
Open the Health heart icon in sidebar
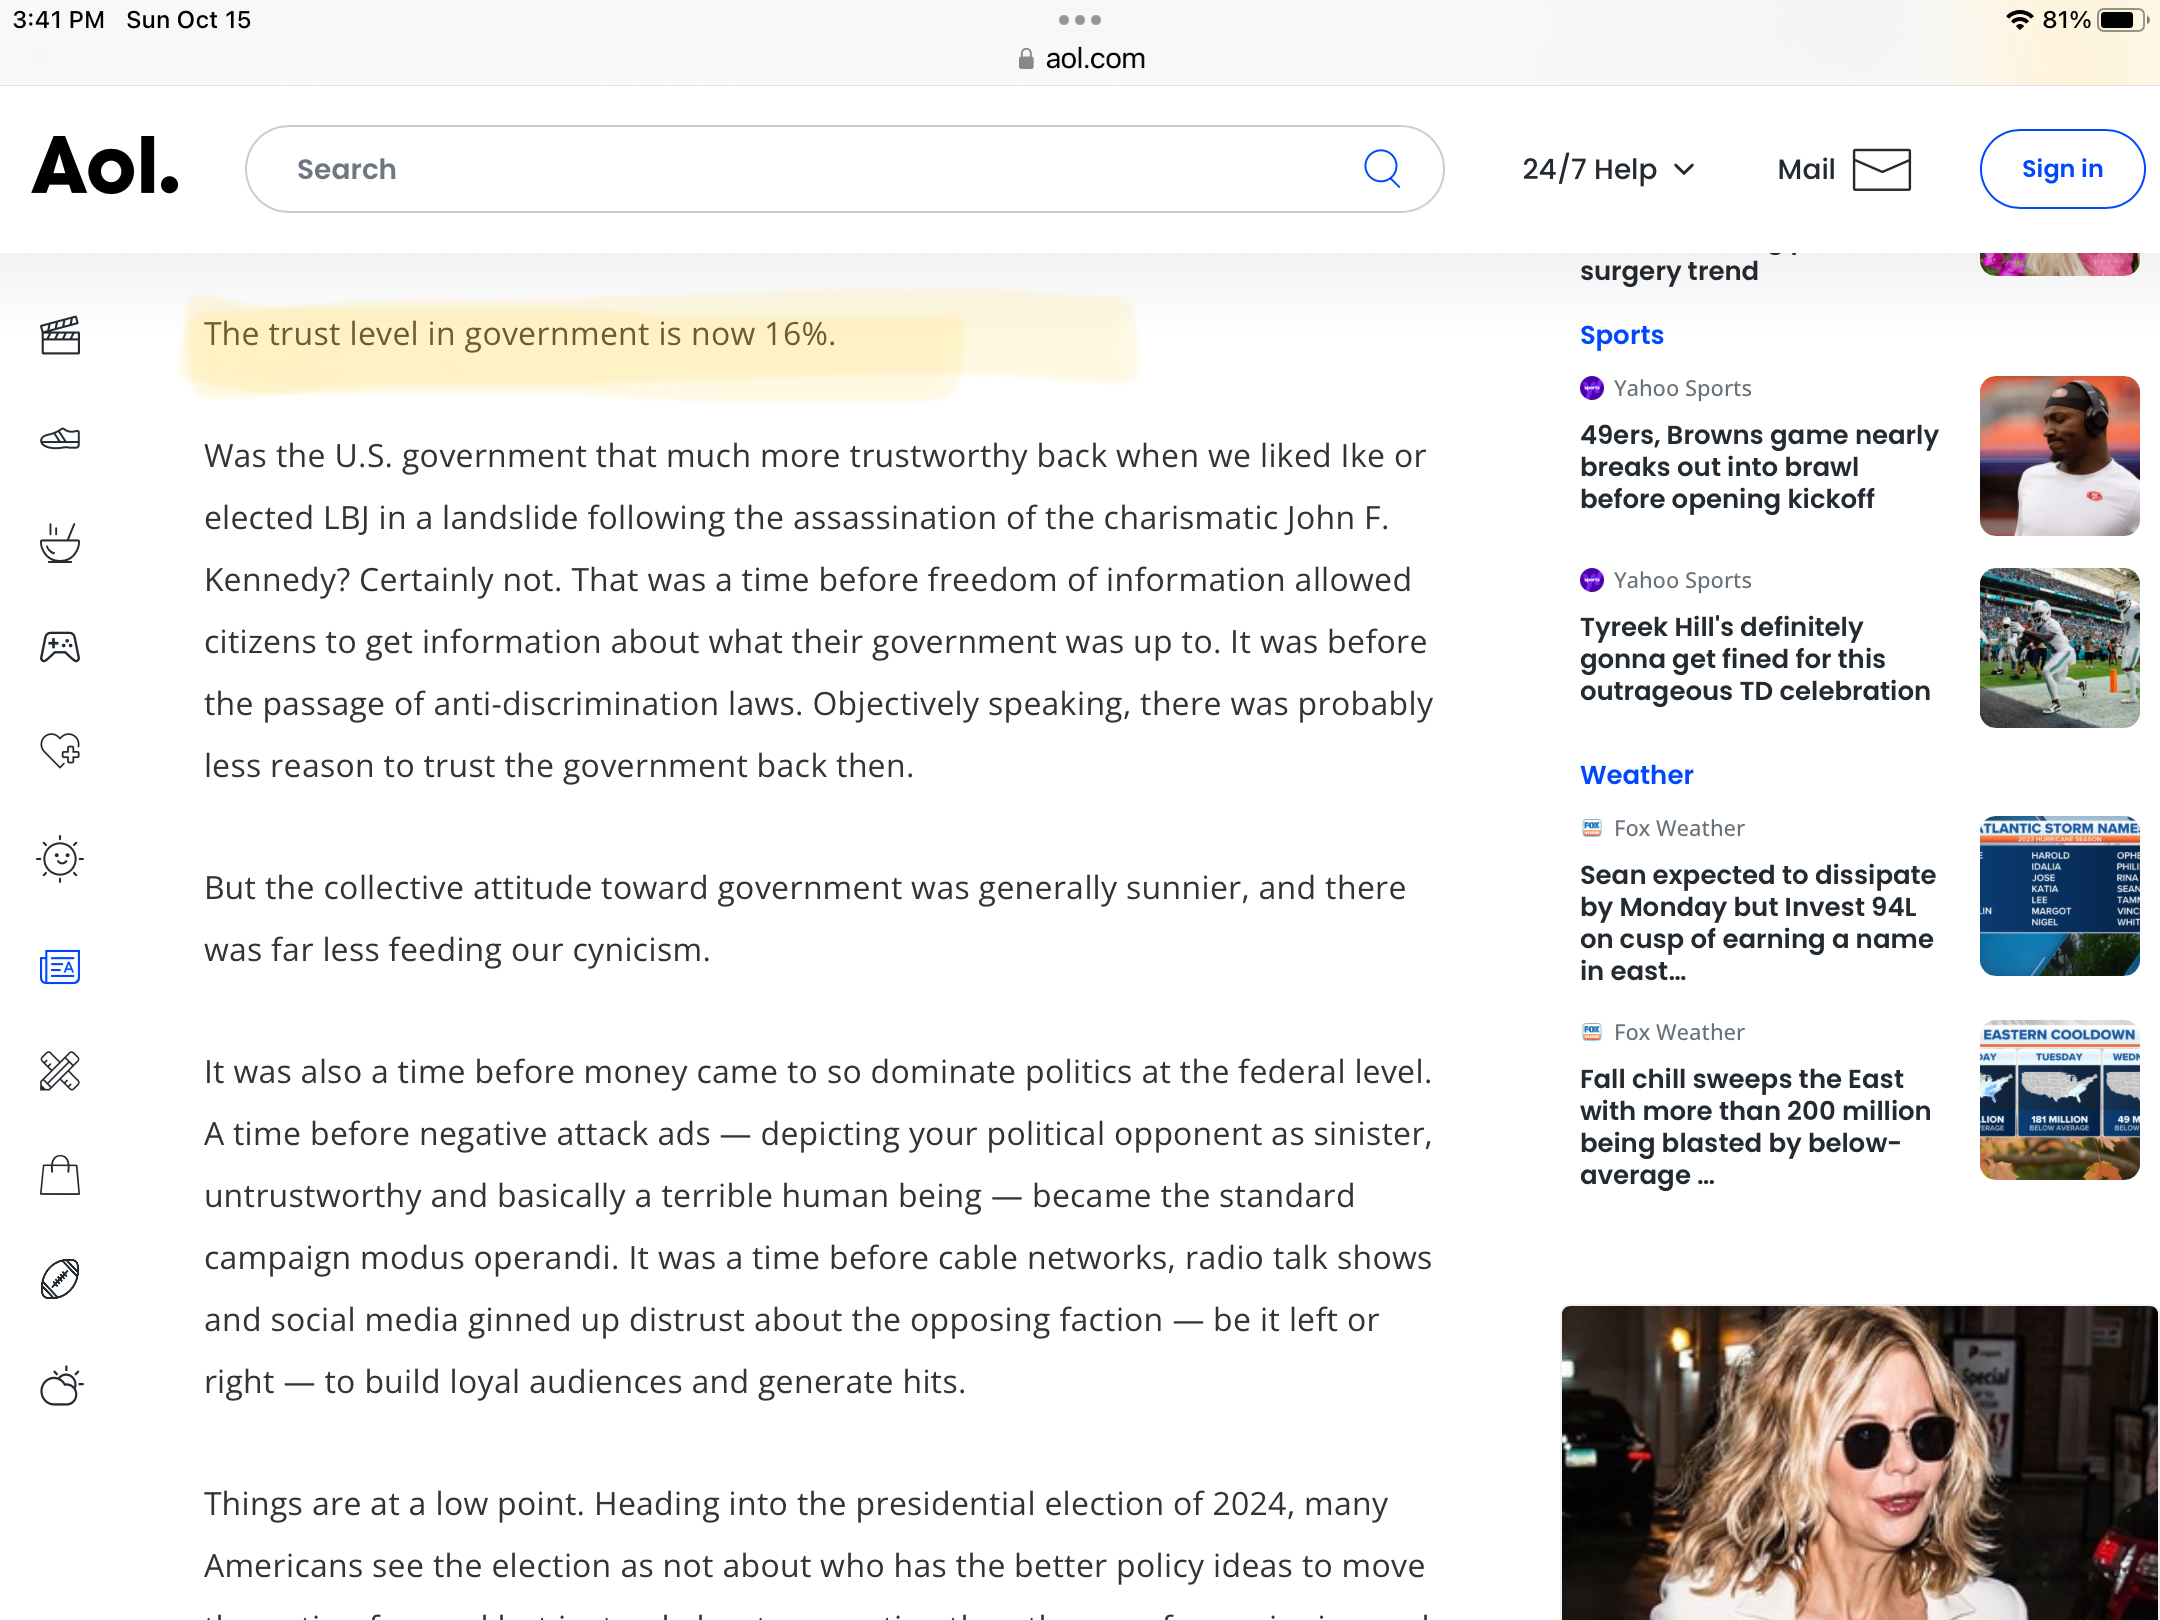(60, 750)
